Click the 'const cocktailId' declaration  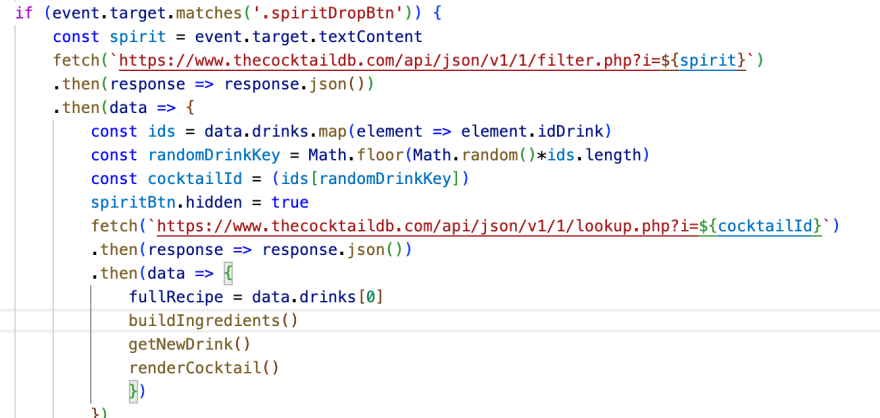click(x=167, y=178)
